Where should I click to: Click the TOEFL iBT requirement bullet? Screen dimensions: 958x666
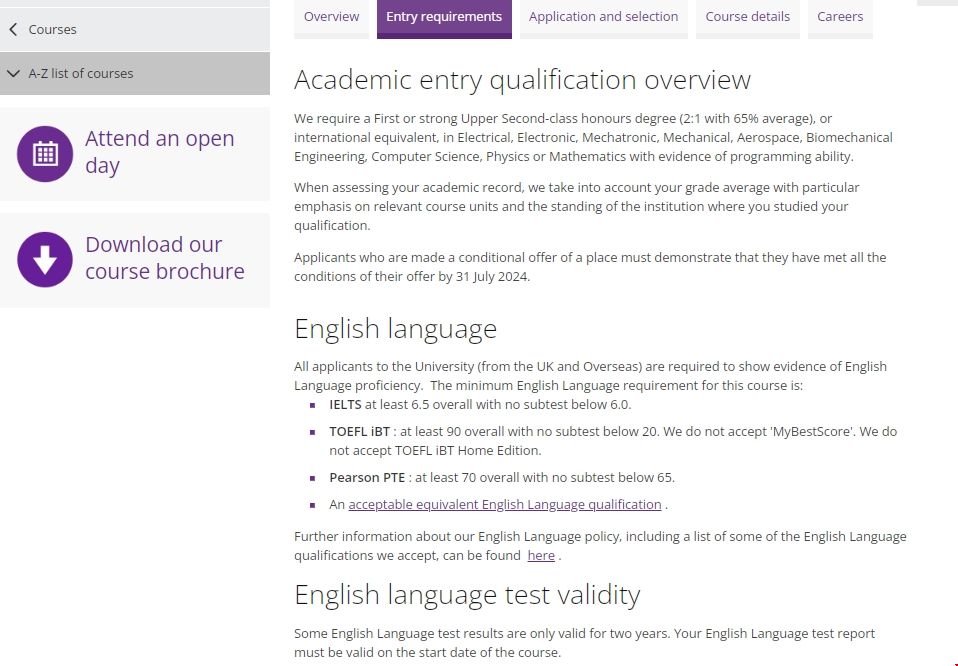point(613,440)
